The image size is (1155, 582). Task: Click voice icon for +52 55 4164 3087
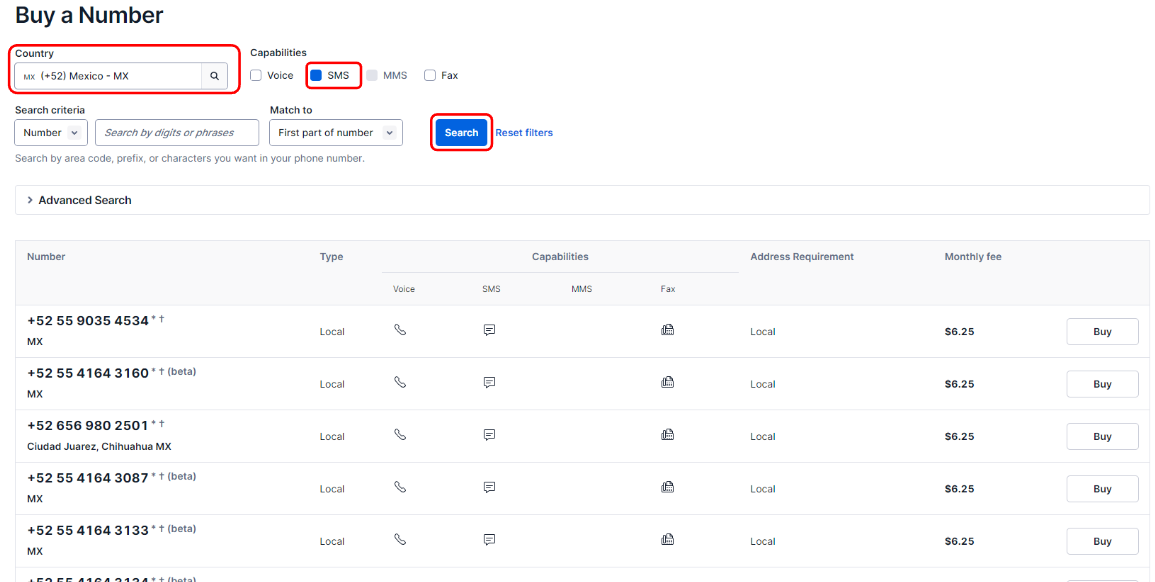click(x=400, y=488)
